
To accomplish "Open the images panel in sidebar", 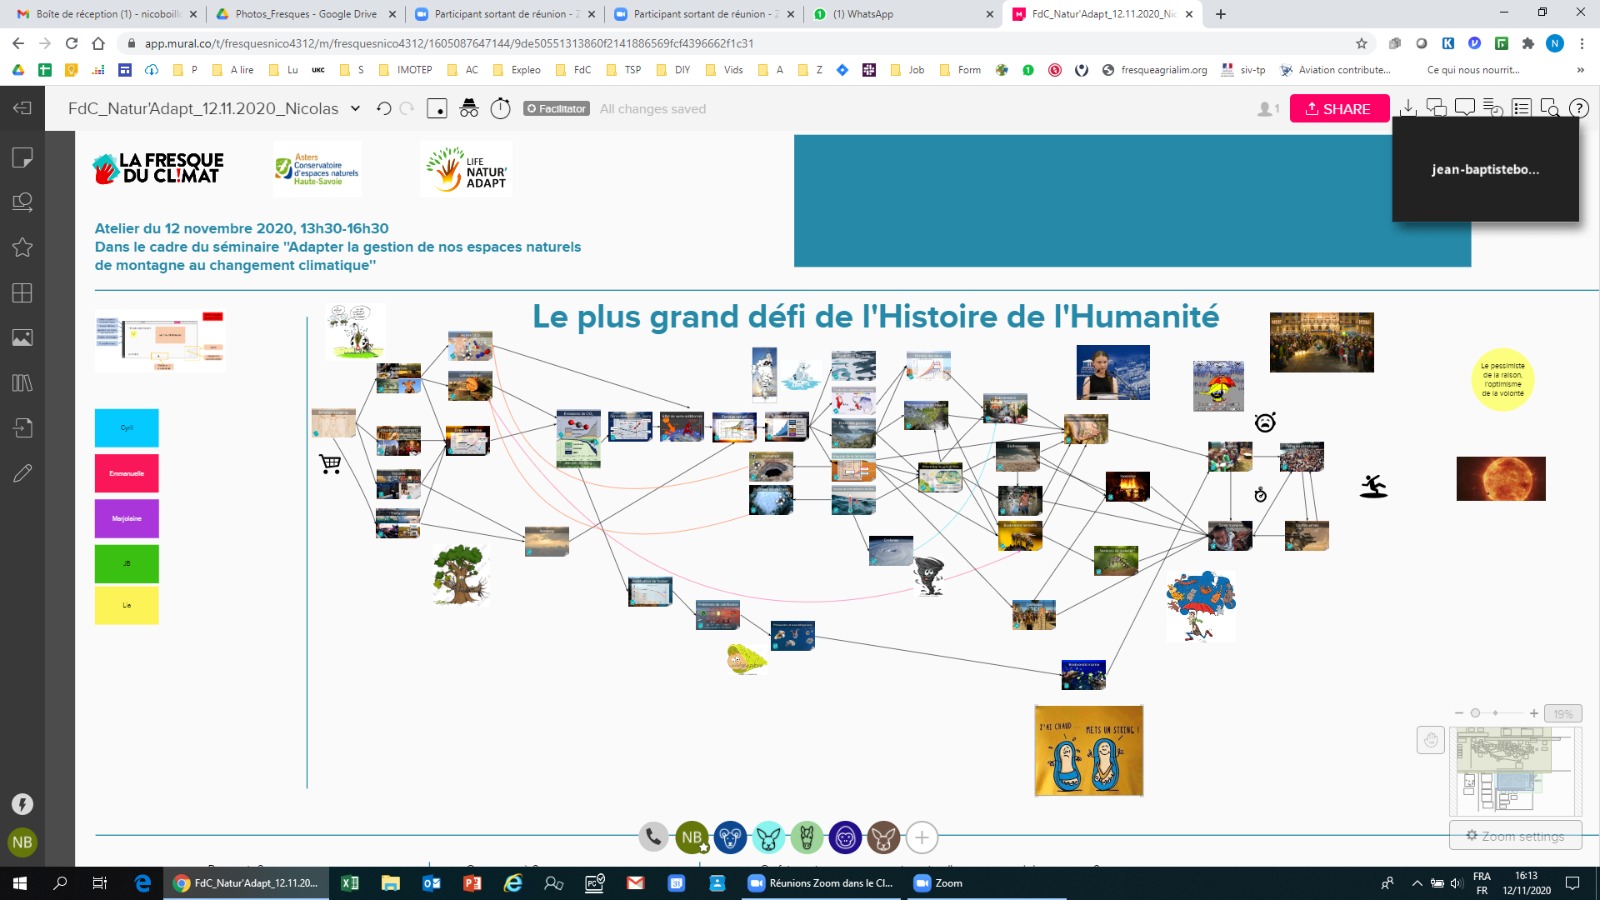I will [22, 338].
